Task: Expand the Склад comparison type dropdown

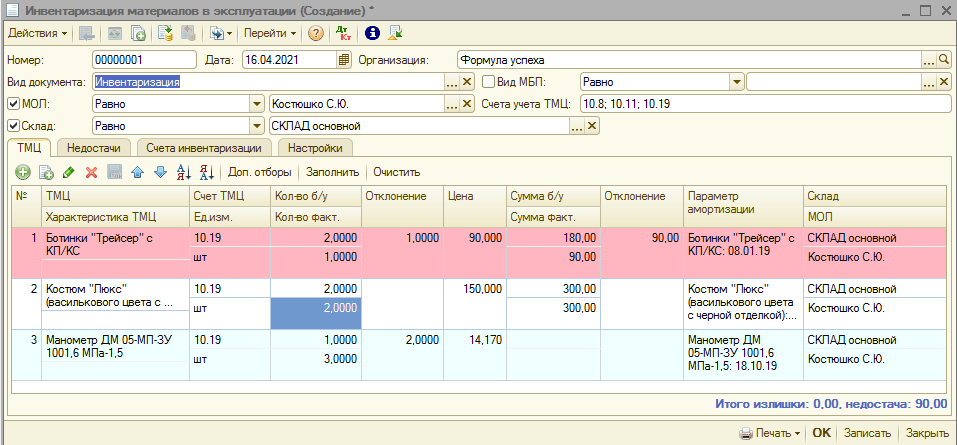Action: [x=256, y=126]
